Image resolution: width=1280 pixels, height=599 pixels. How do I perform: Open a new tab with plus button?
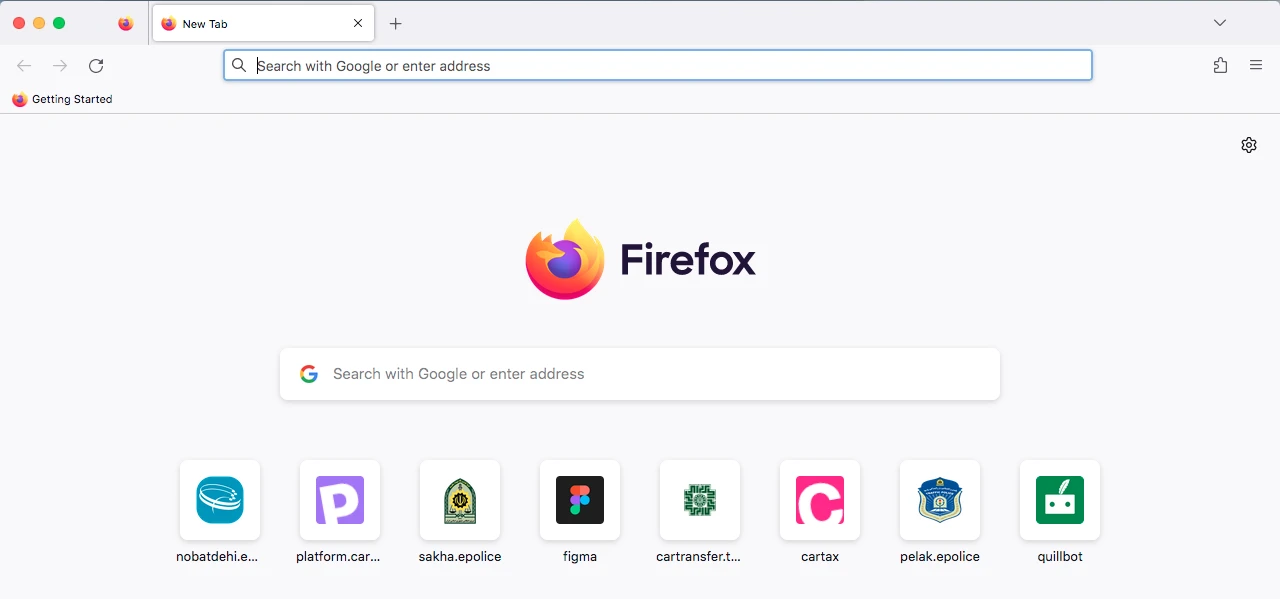[396, 24]
